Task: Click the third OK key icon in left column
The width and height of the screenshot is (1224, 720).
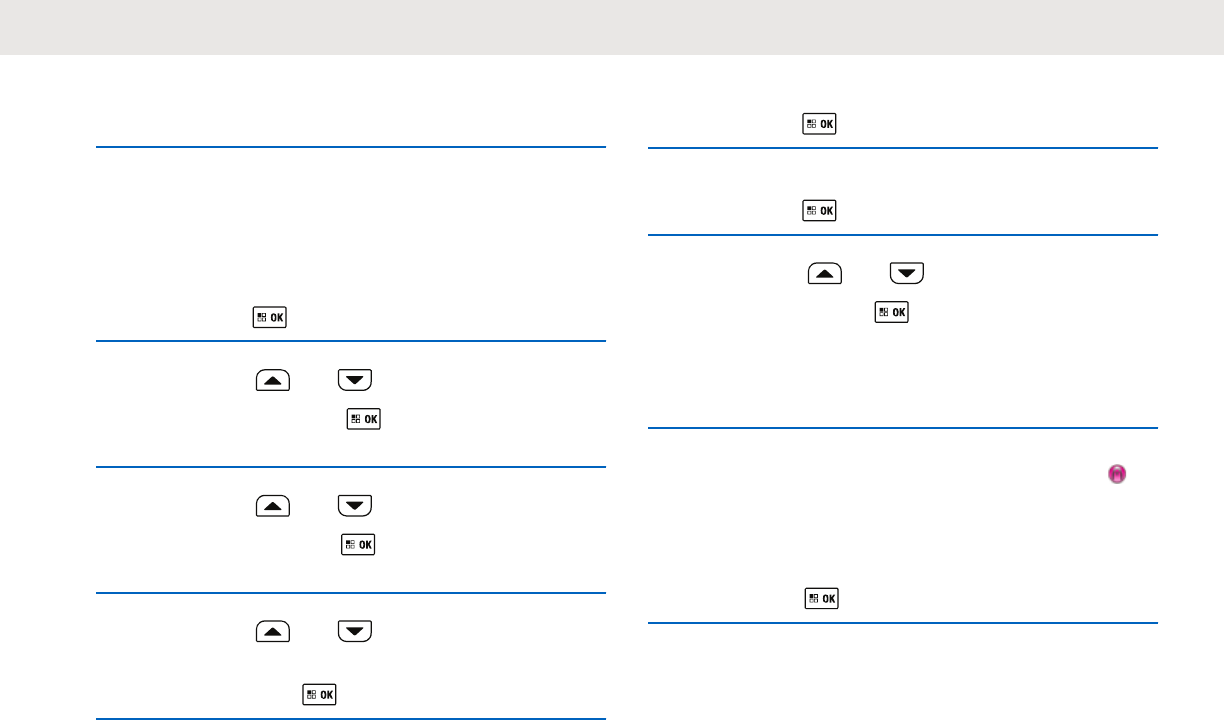Action: pos(357,545)
